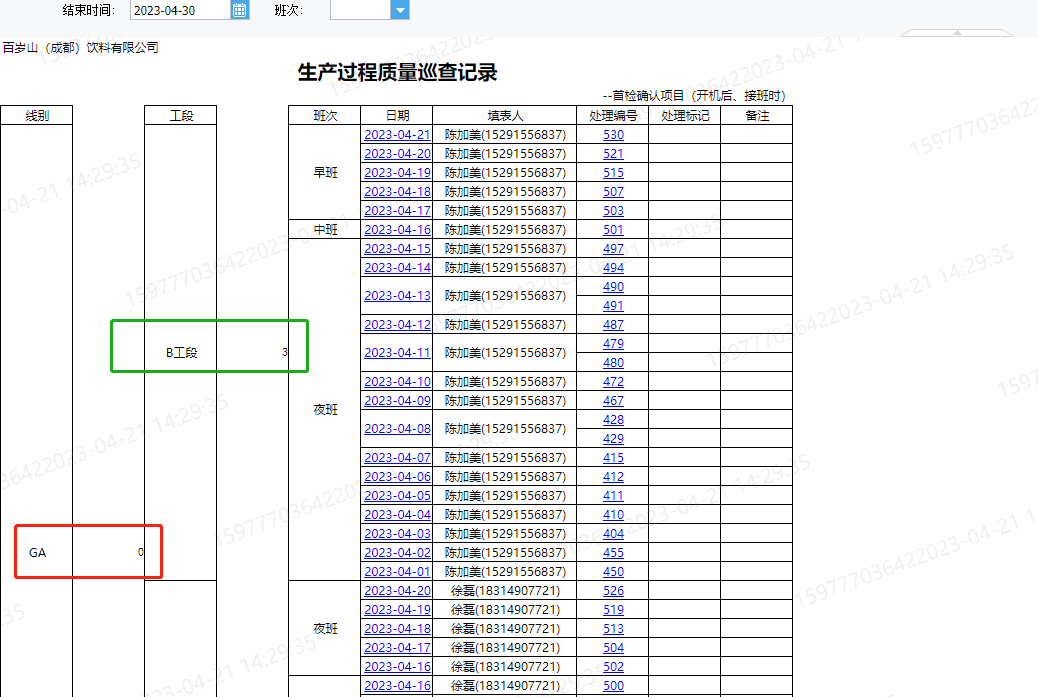Image resolution: width=1038 pixels, height=697 pixels.
Task: Open the 2023-04-03 date link
Action: pyautogui.click(x=397, y=534)
